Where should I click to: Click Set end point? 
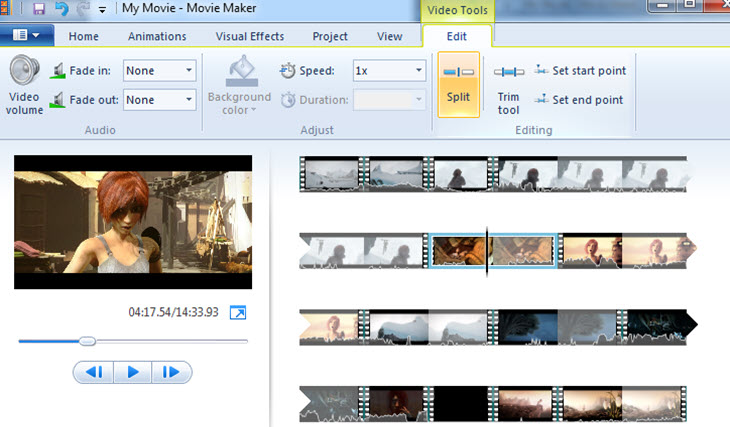[x=579, y=100]
